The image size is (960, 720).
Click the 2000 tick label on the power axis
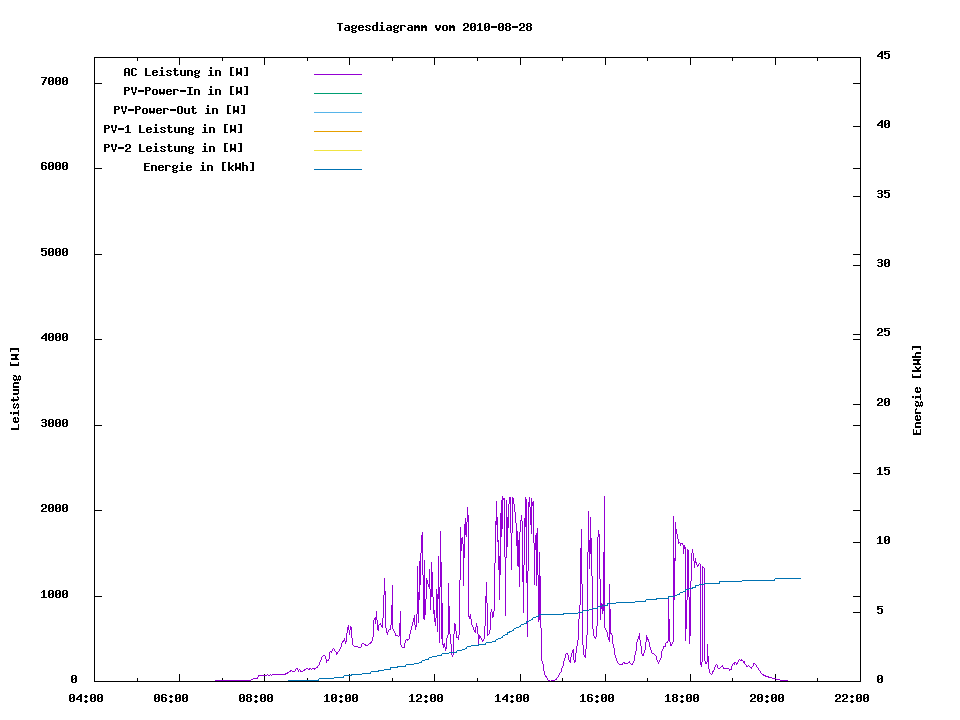coord(54,509)
